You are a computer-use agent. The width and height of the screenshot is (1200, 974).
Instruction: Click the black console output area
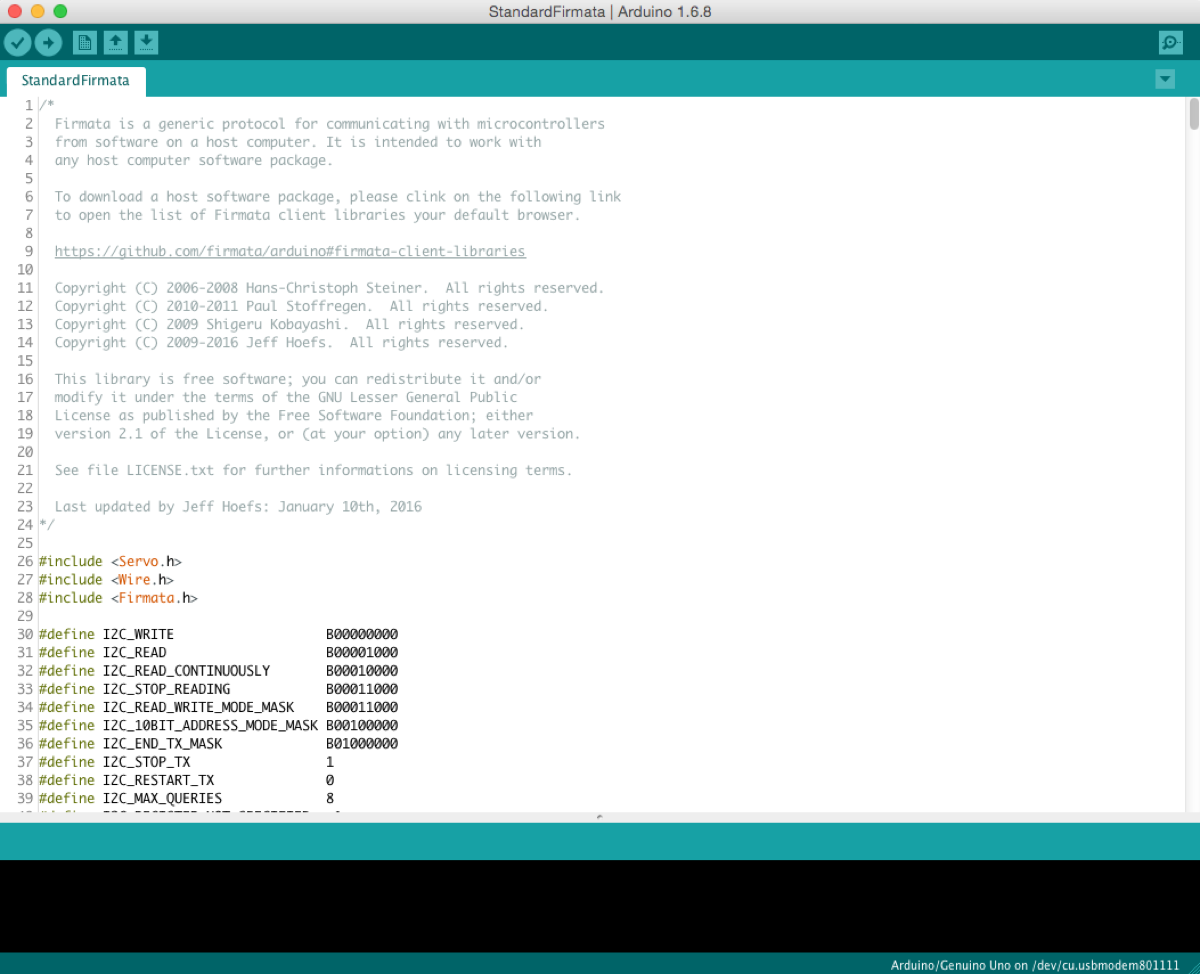click(600, 906)
